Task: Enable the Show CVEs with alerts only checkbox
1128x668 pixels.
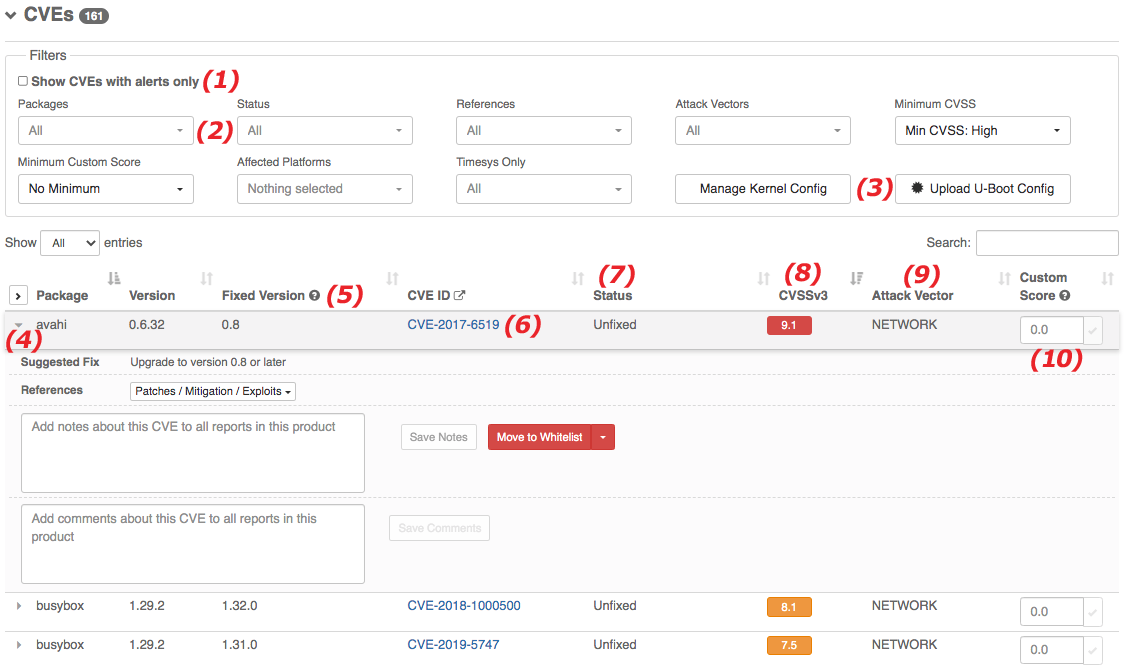Action: [x=22, y=81]
